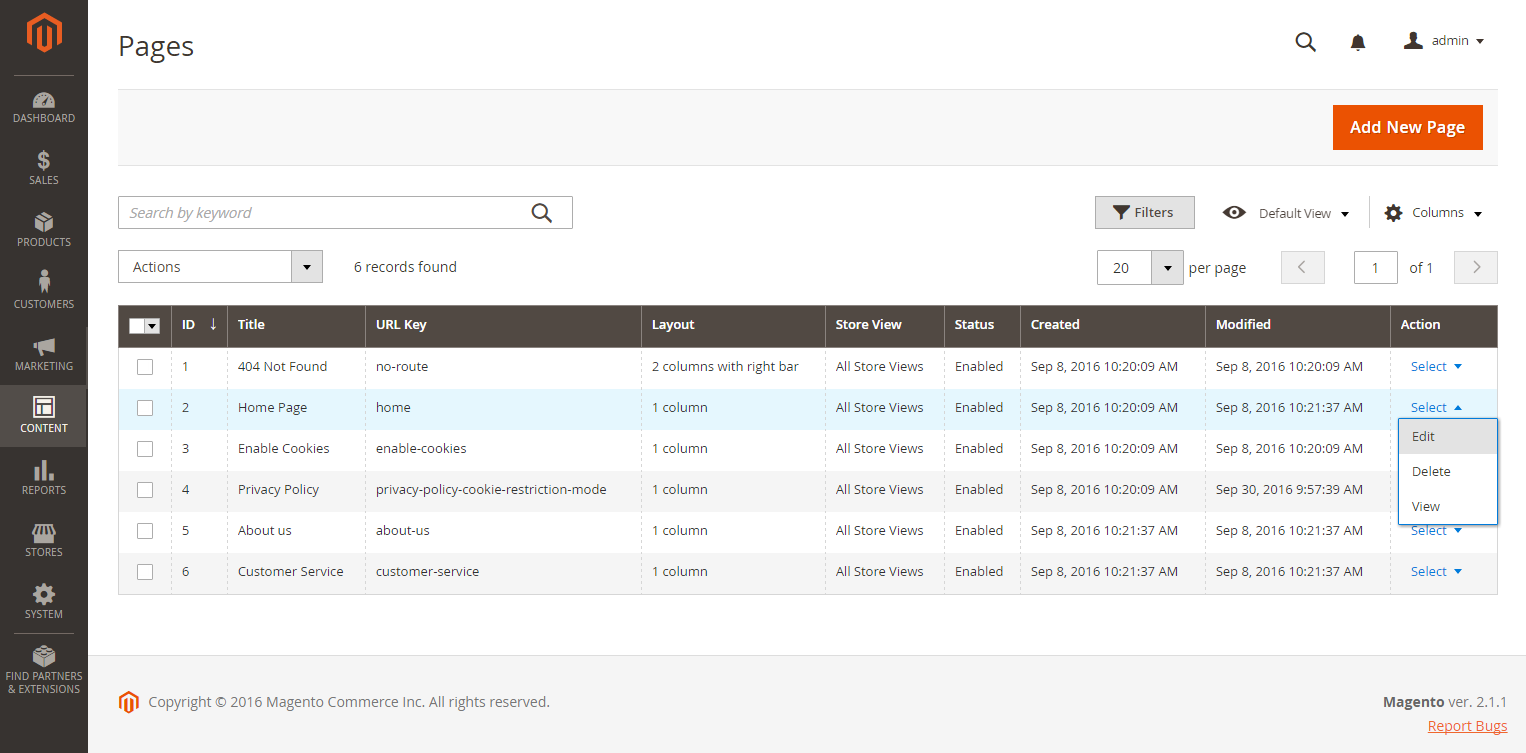Click the Add New Page button
This screenshot has height=753, width=1526.
click(x=1407, y=128)
